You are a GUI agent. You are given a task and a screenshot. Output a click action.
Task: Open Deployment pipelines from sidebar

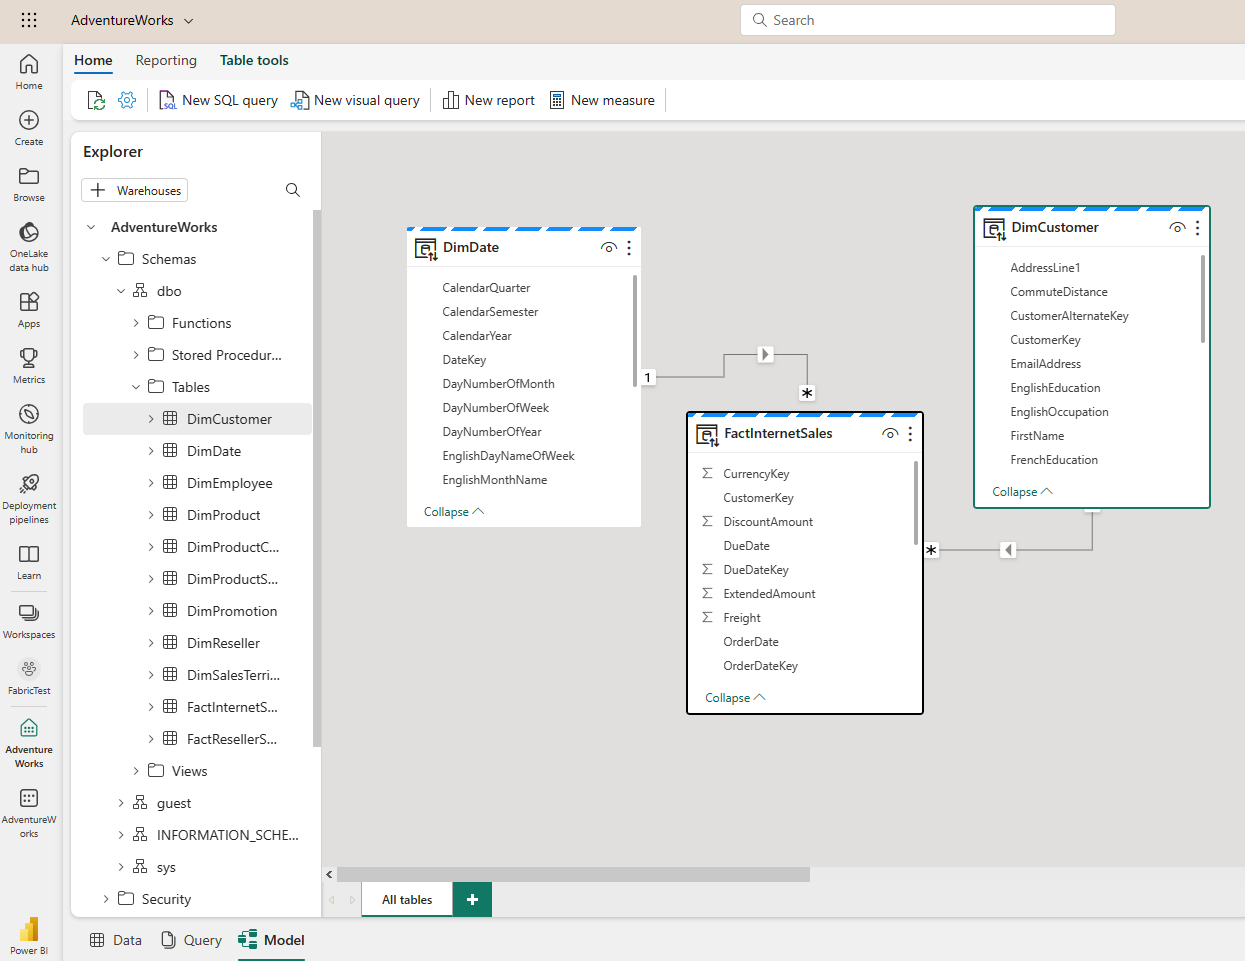tap(29, 485)
